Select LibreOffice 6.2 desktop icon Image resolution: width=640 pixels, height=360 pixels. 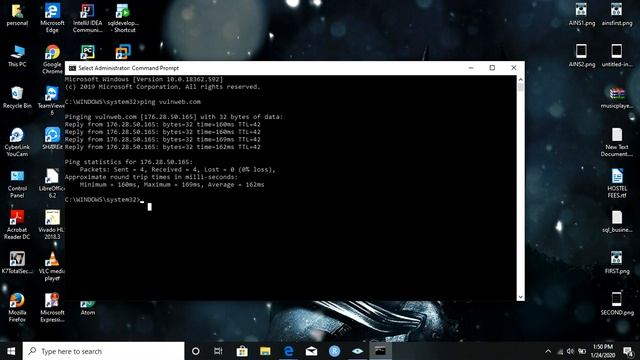pos(52,183)
